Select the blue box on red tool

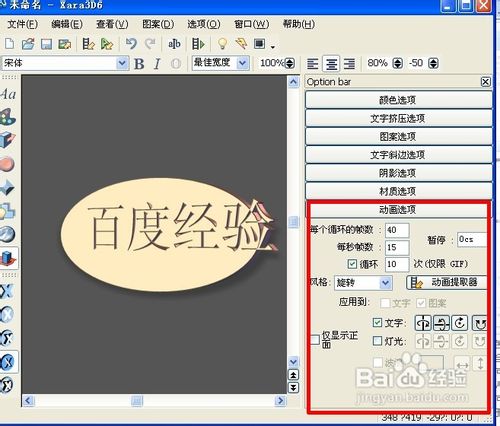(8, 258)
